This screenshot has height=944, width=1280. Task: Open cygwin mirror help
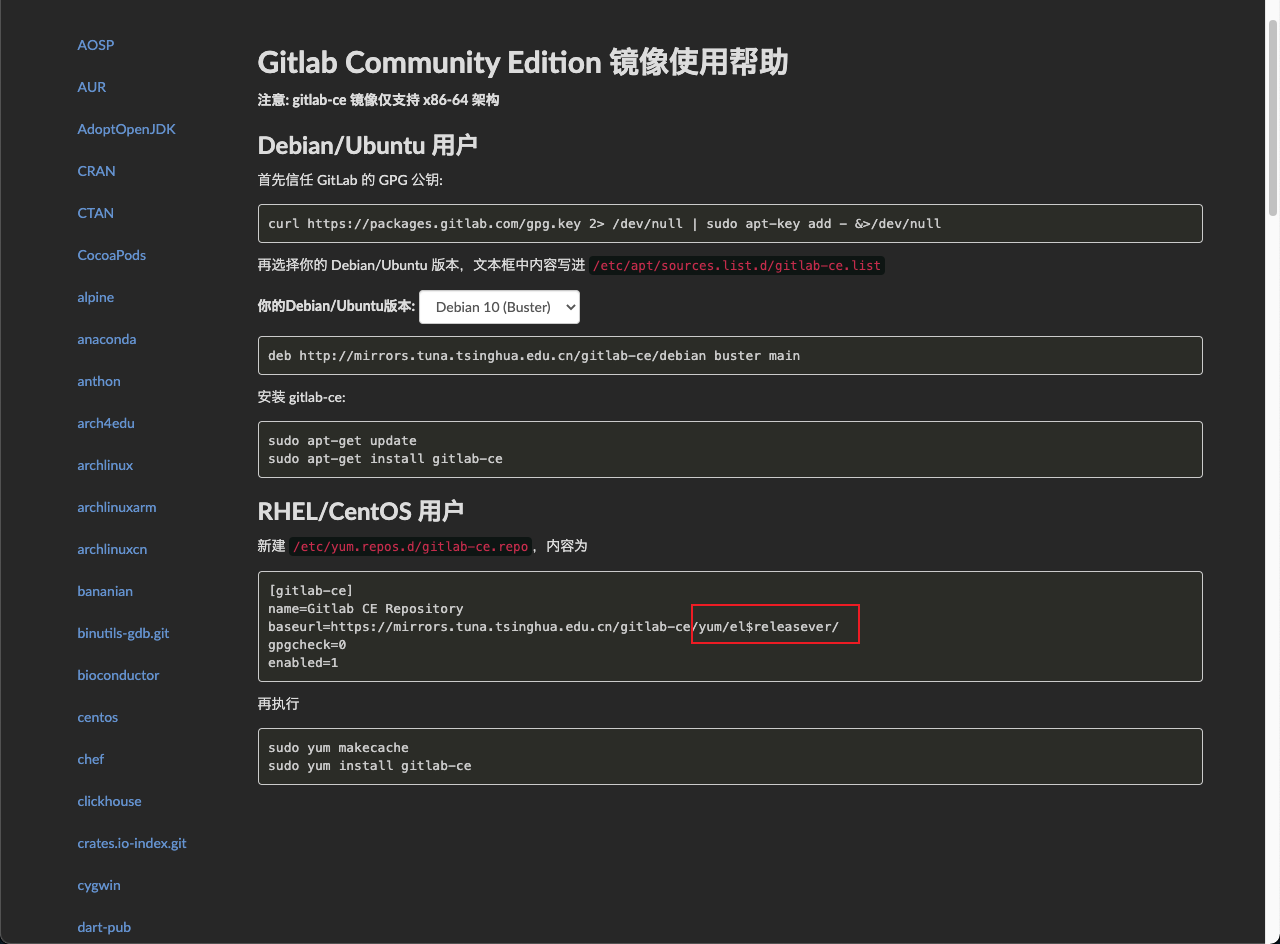point(99,885)
